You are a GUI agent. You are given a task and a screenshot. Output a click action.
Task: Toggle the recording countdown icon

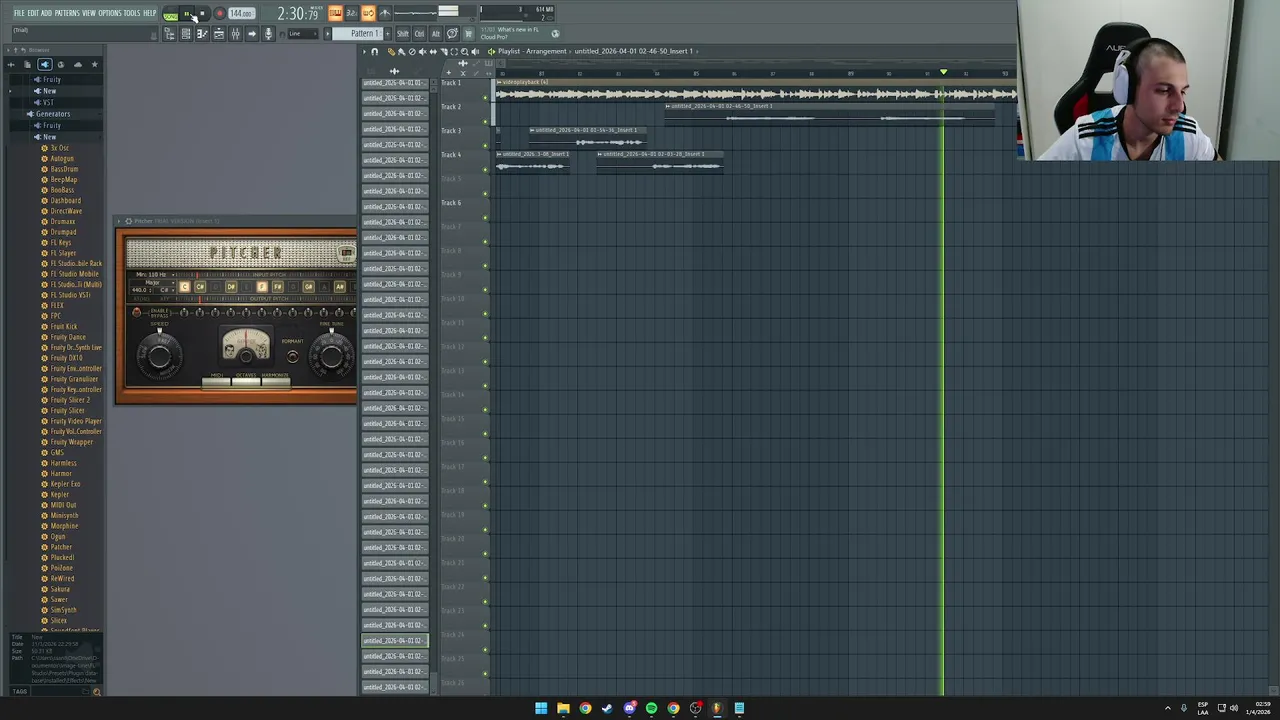352,13
